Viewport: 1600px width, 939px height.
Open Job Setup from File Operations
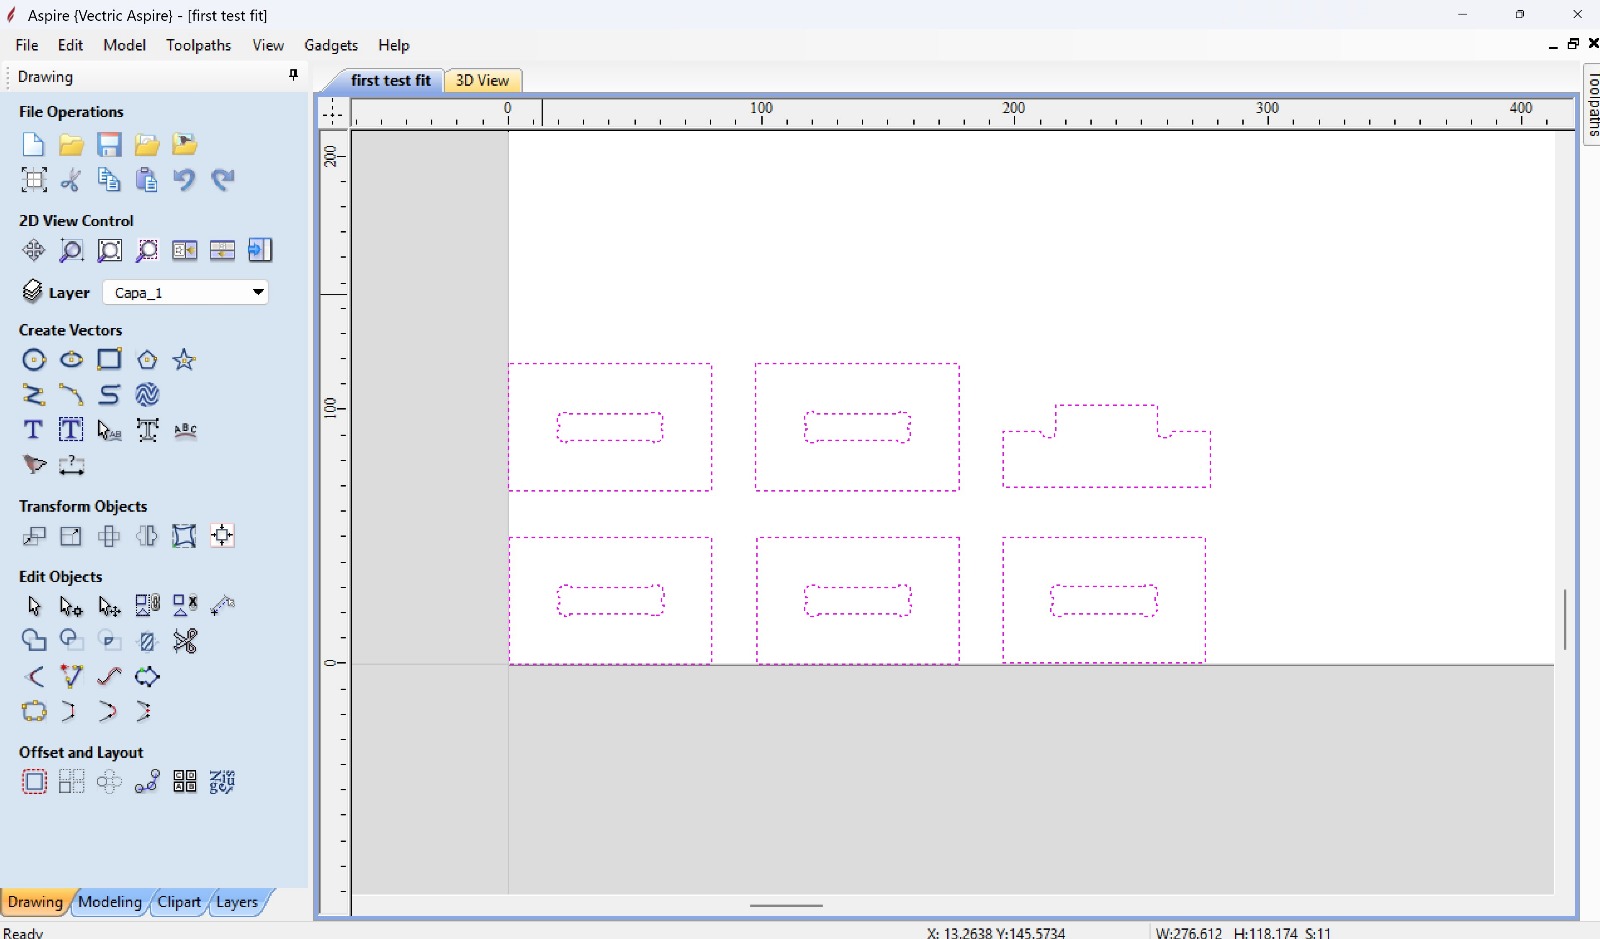34,180
